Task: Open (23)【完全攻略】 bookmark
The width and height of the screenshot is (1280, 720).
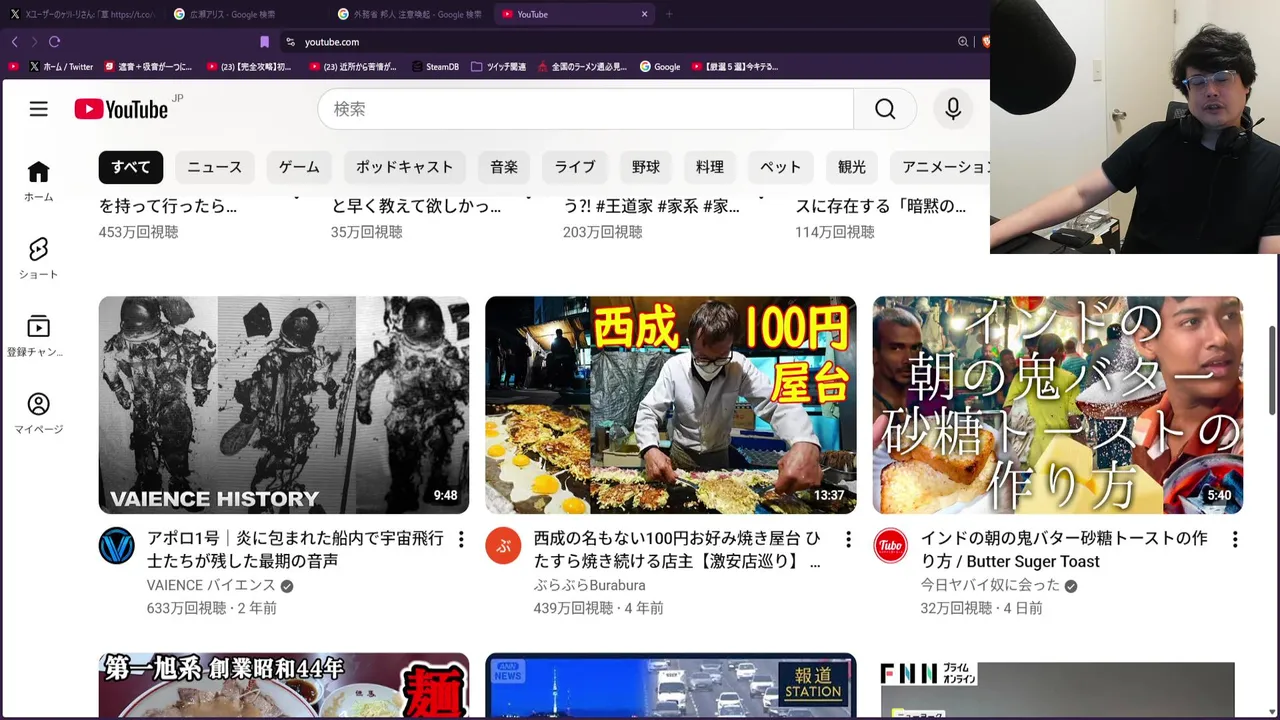Action: pyautogui.click(x=249, y=67)
